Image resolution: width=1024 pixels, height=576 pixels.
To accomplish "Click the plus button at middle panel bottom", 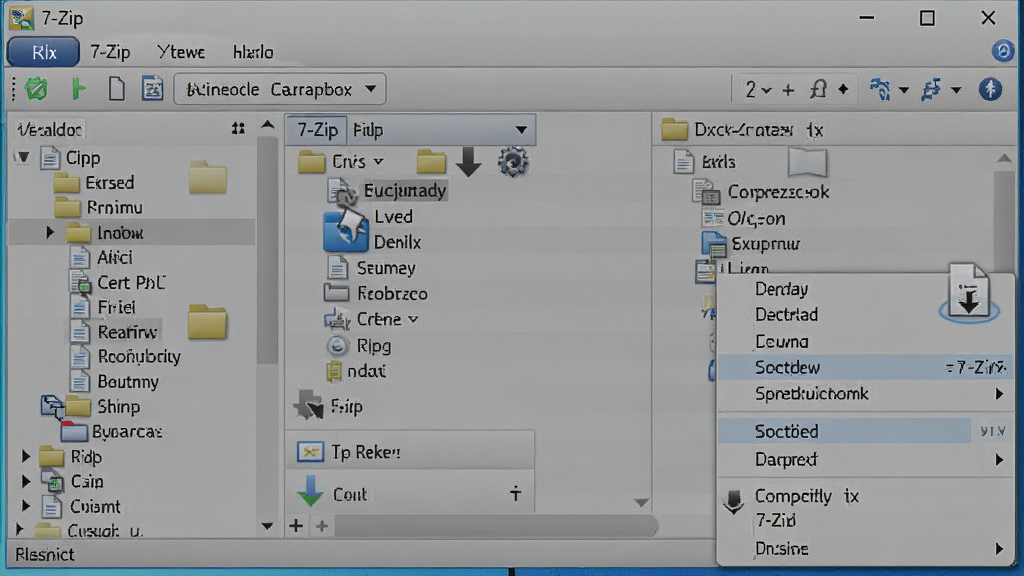I will click(x=296, y=526).
